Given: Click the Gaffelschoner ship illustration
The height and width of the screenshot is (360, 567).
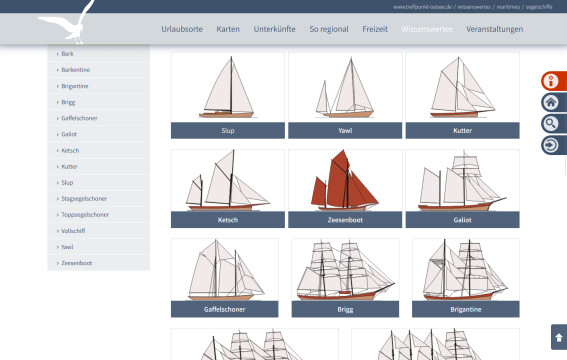Looking at the screenshot, I should 225,270.
